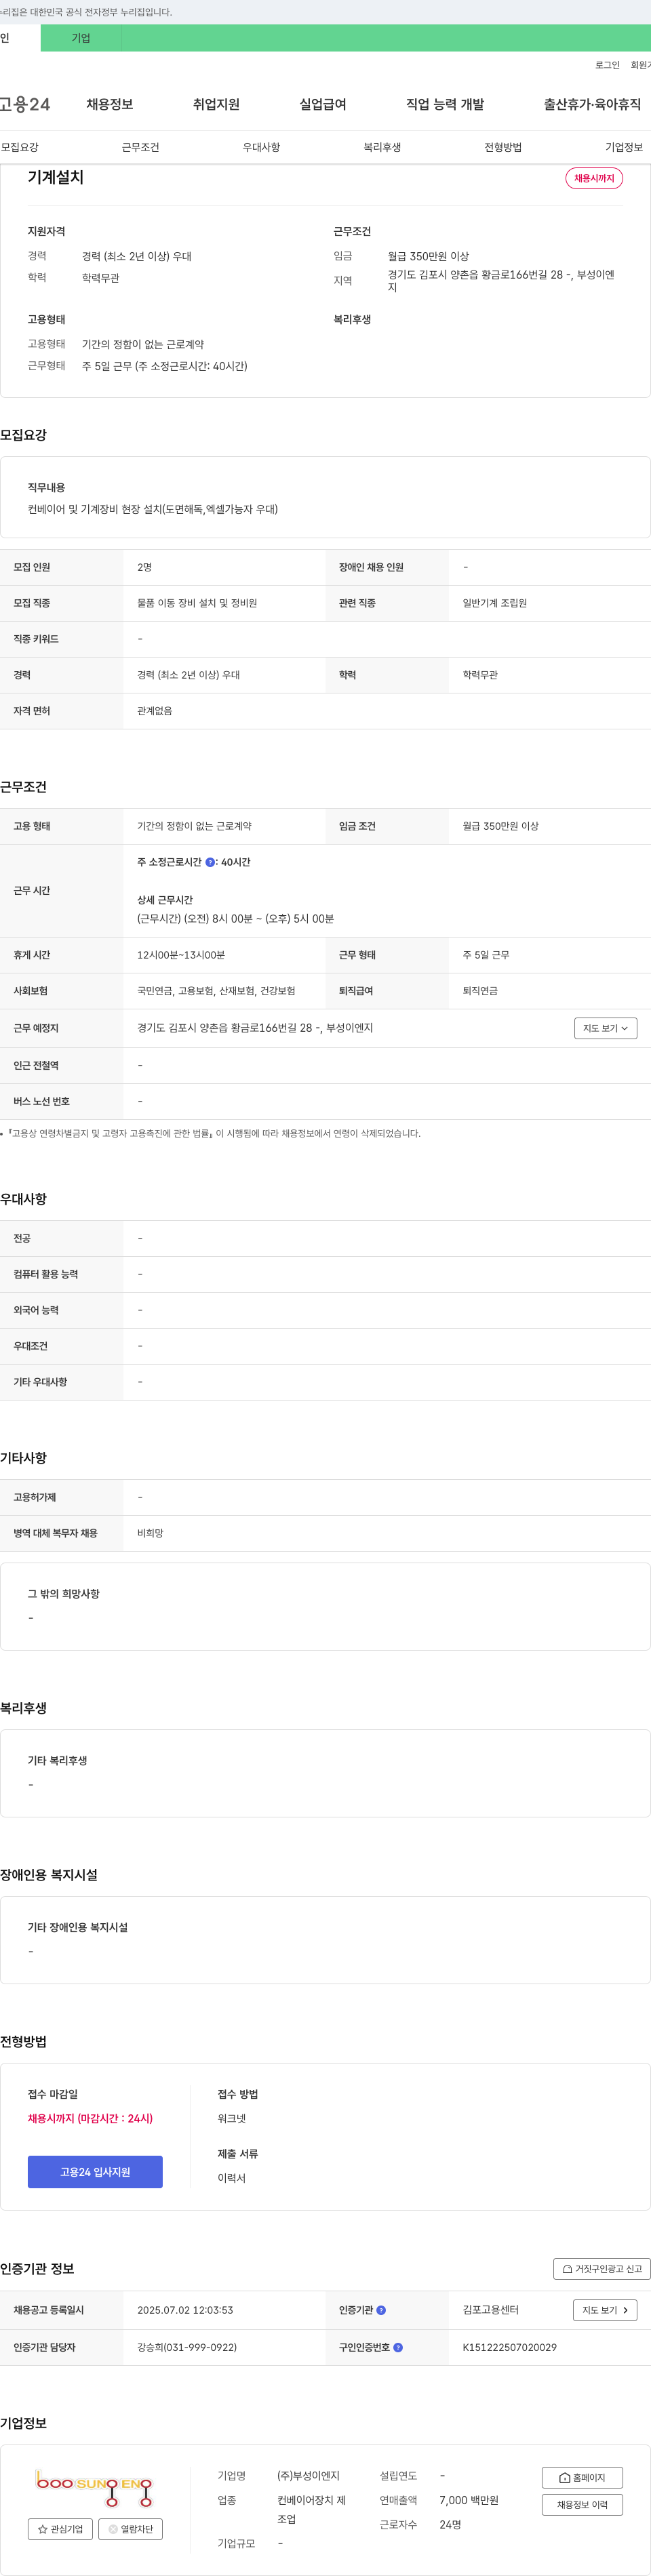Jump to 전형방법 section tab
Viewport: 651px width, 2576px height.
pos(503,147)
